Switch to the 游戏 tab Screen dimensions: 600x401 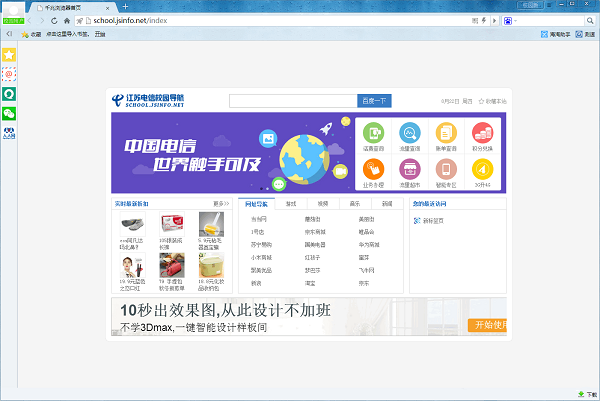click(x=291, y=204)
